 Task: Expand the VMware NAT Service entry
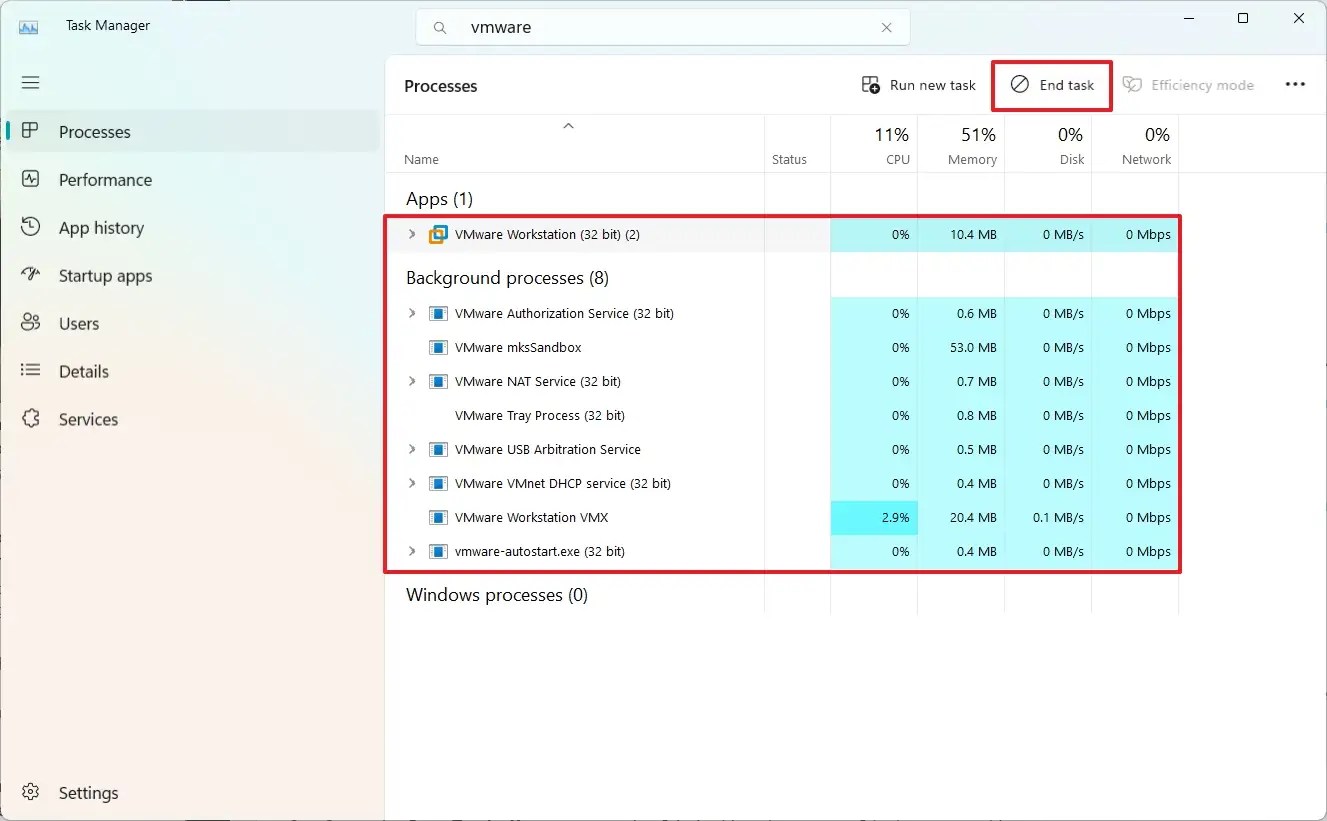[x=412, y=381]
